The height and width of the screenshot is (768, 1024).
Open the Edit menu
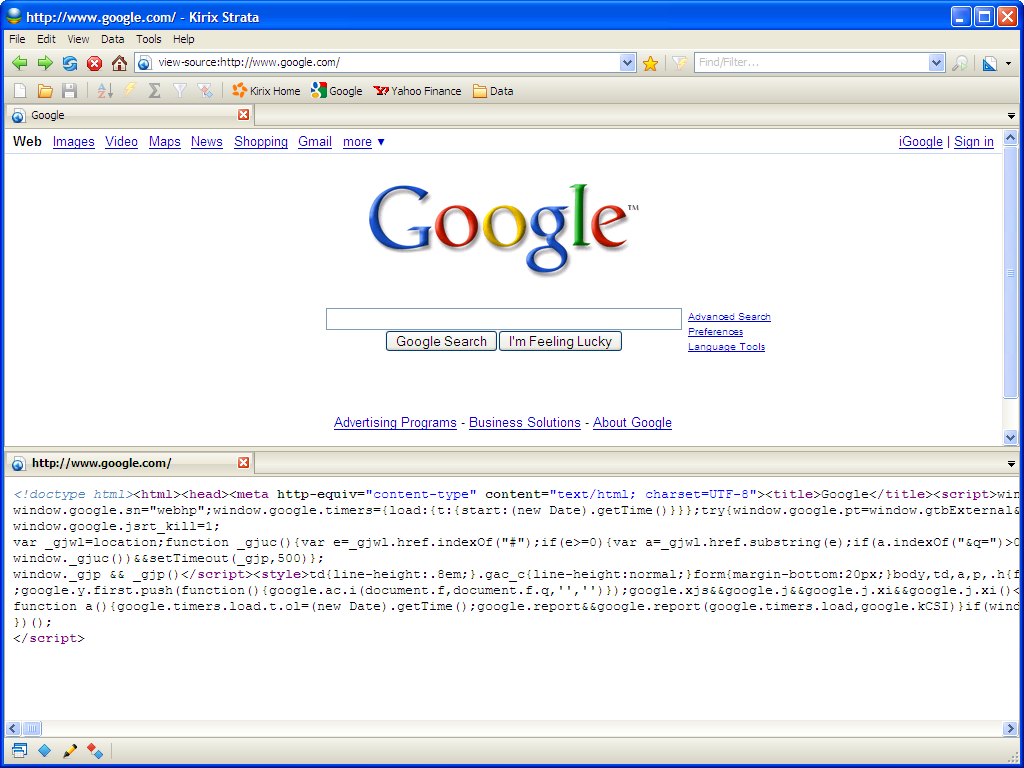point(46,39)
